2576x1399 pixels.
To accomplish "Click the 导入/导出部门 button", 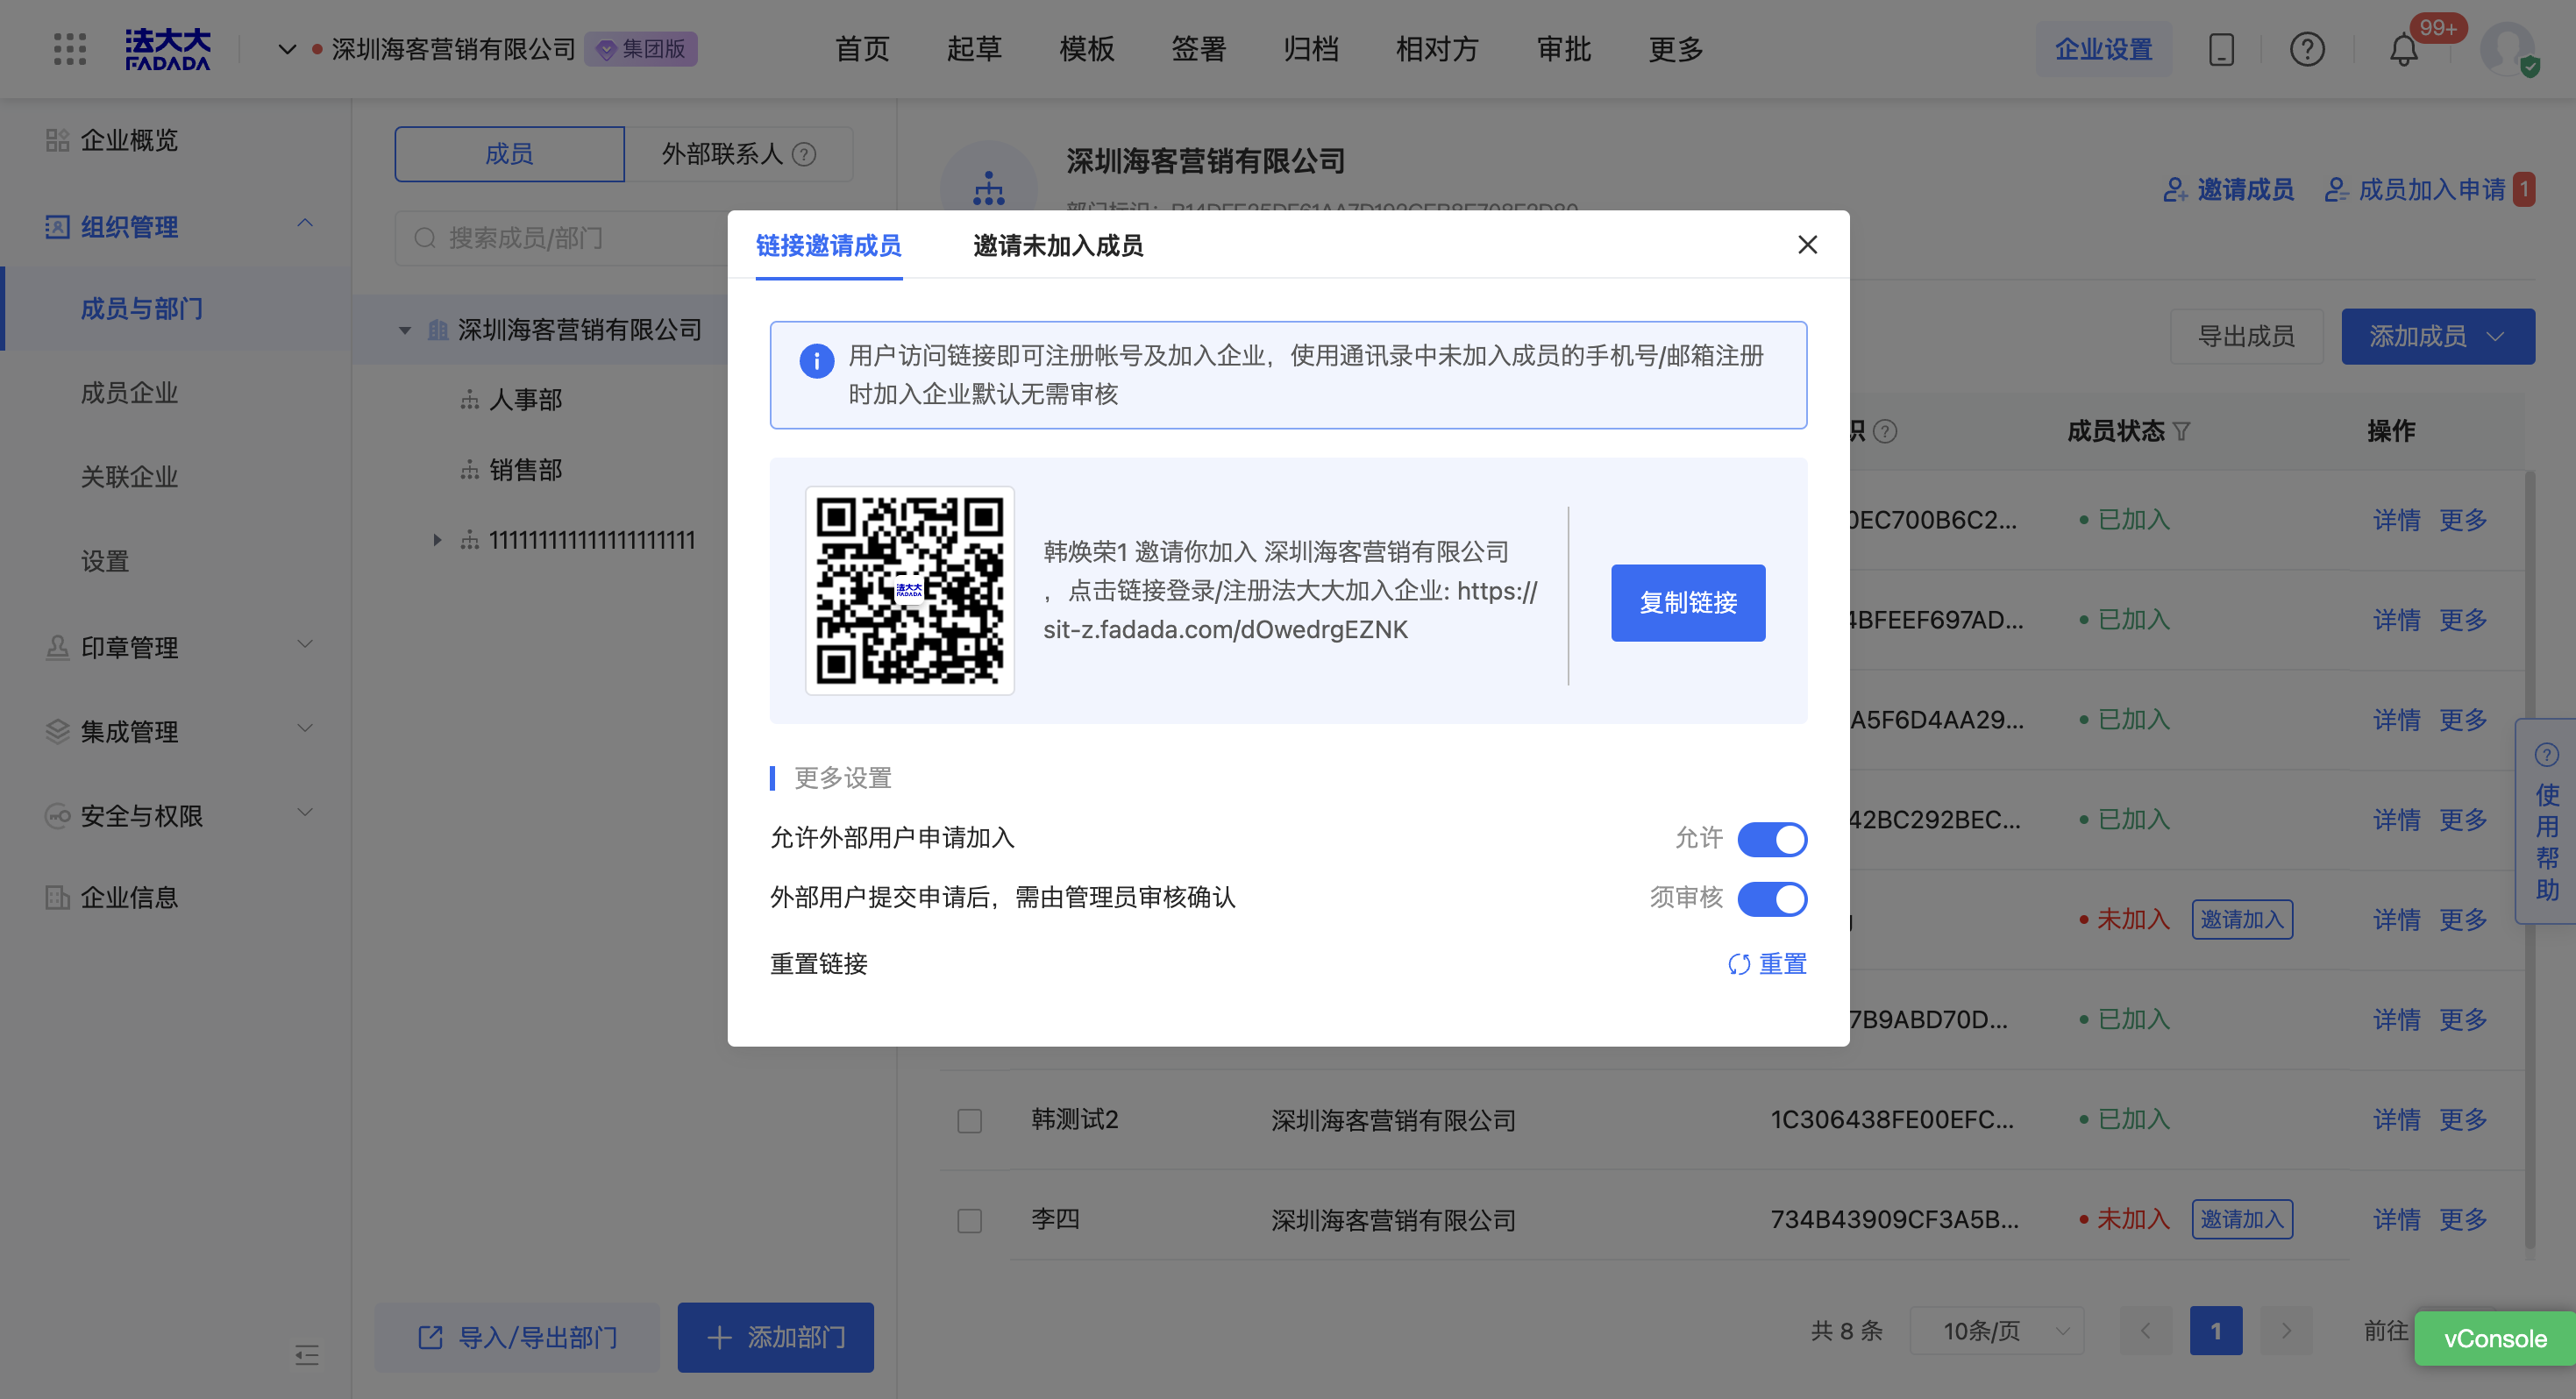I will (x=517, y=1338).
